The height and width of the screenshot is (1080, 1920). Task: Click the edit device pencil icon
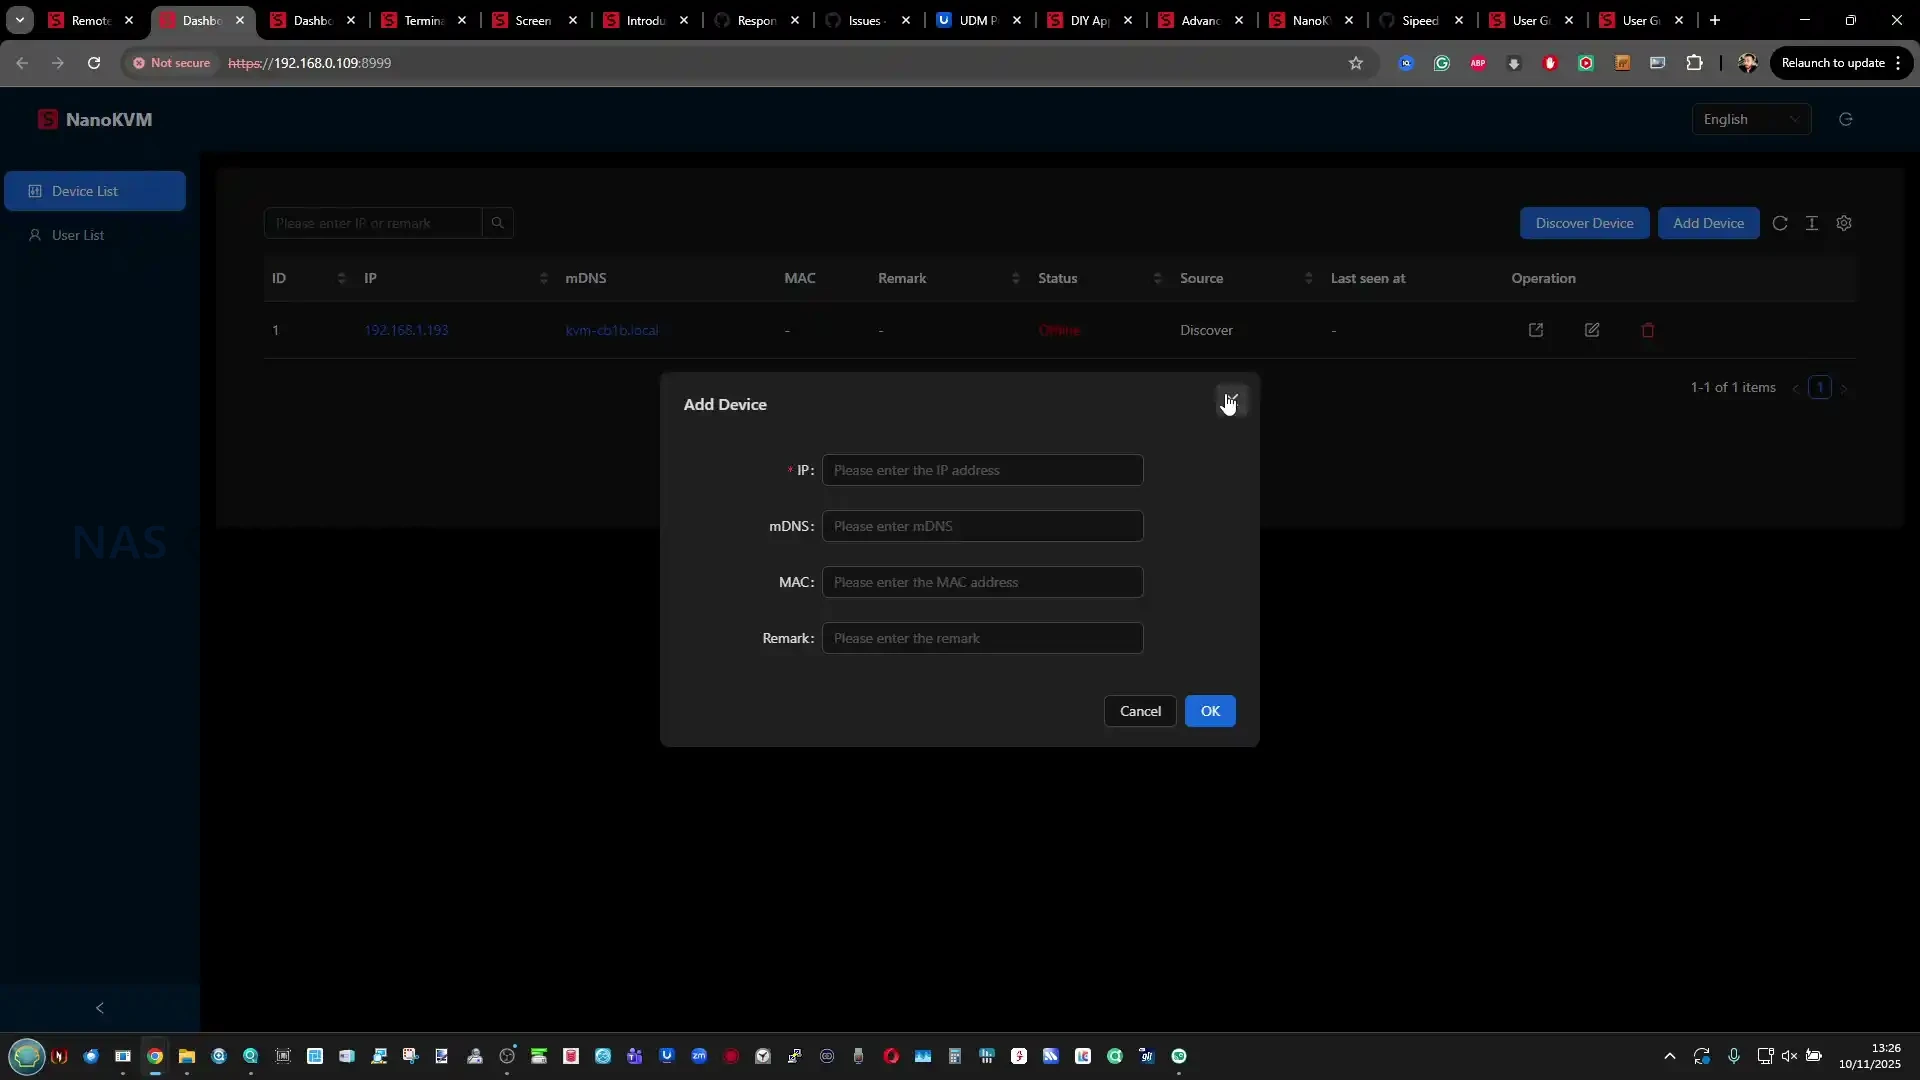1592,330
